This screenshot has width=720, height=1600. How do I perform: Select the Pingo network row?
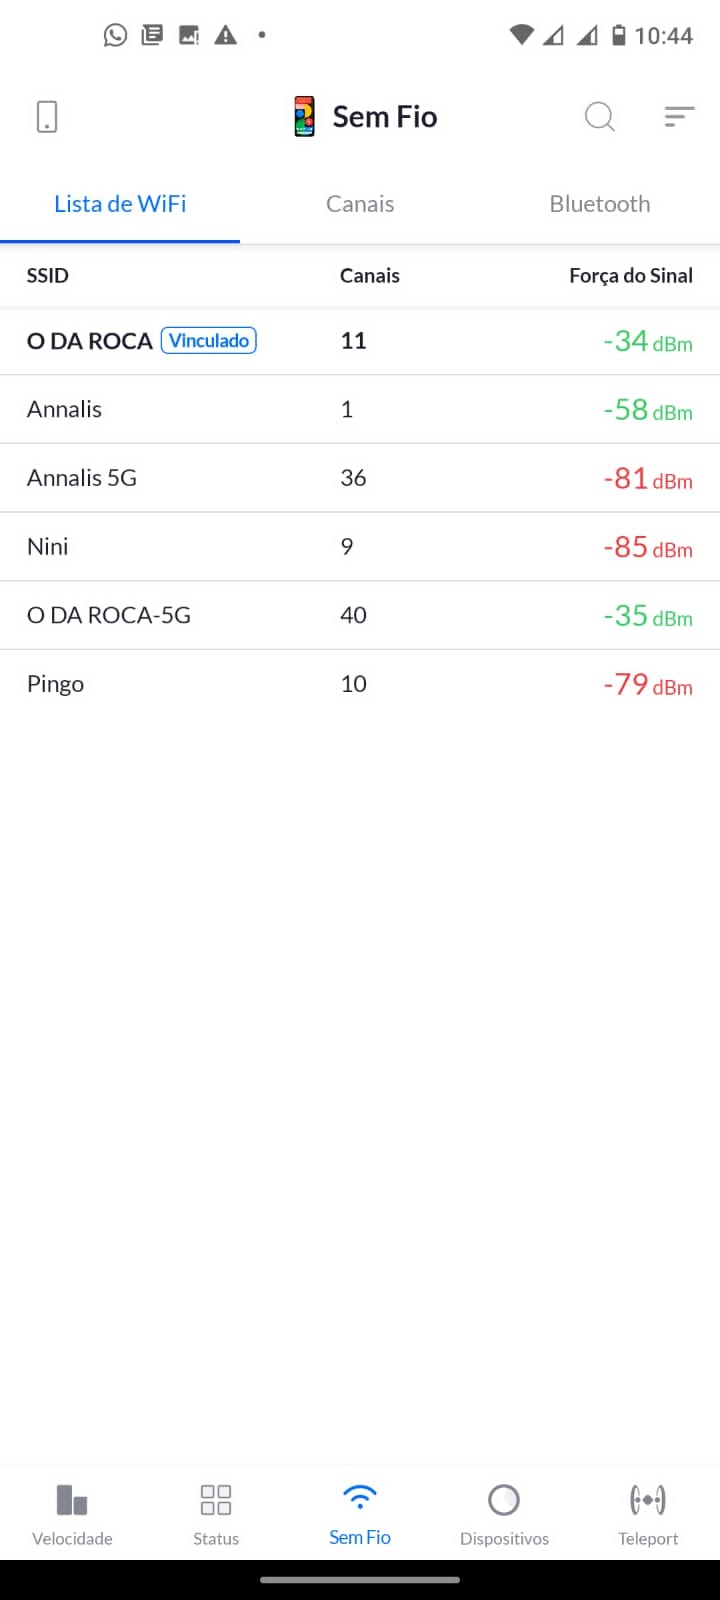[360, 684]
